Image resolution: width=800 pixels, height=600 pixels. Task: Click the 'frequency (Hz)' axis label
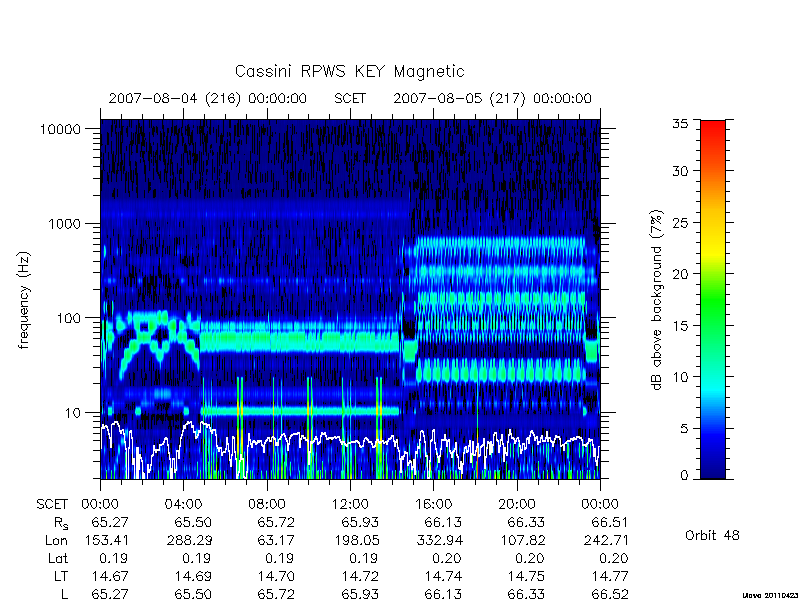[23, 300]
